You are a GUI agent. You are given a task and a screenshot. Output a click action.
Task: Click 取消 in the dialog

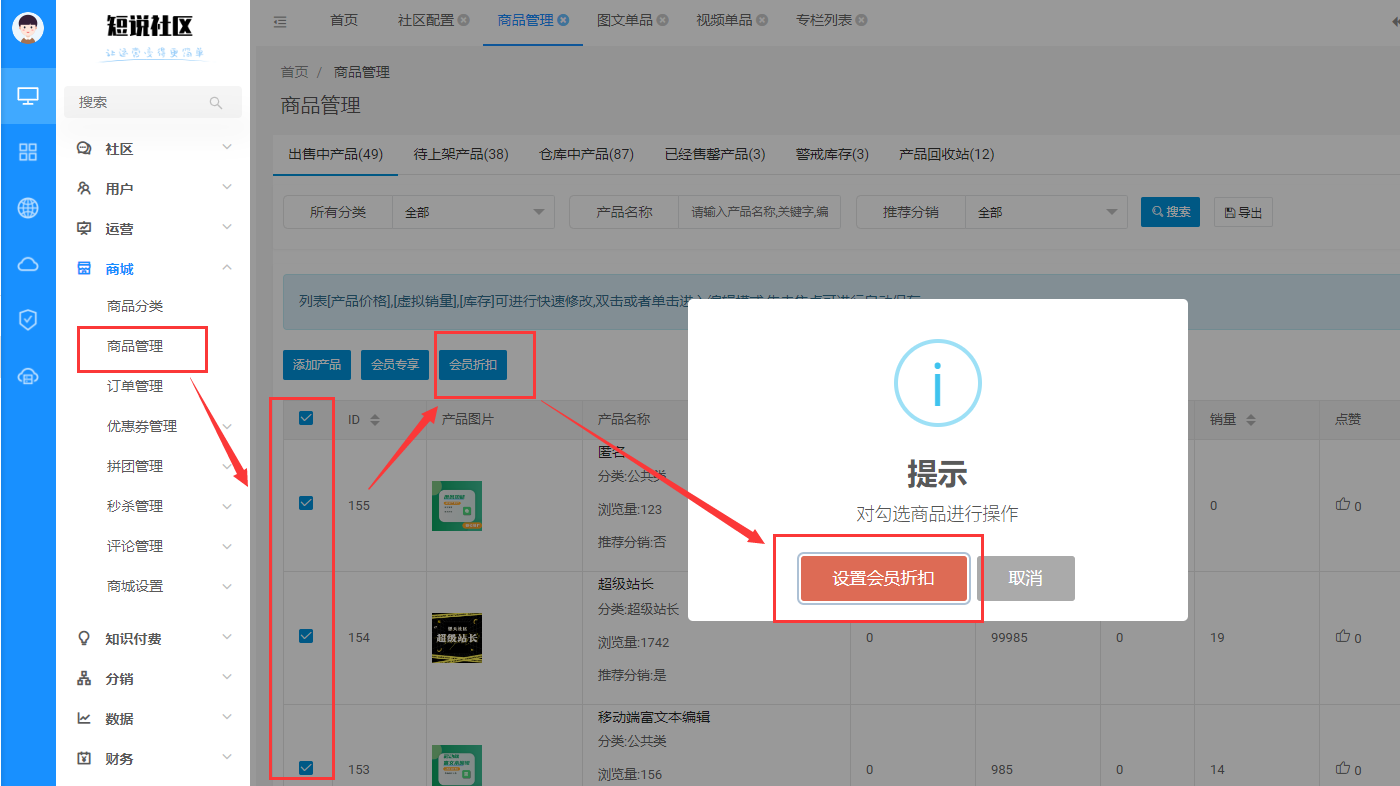coord(1026,578)
